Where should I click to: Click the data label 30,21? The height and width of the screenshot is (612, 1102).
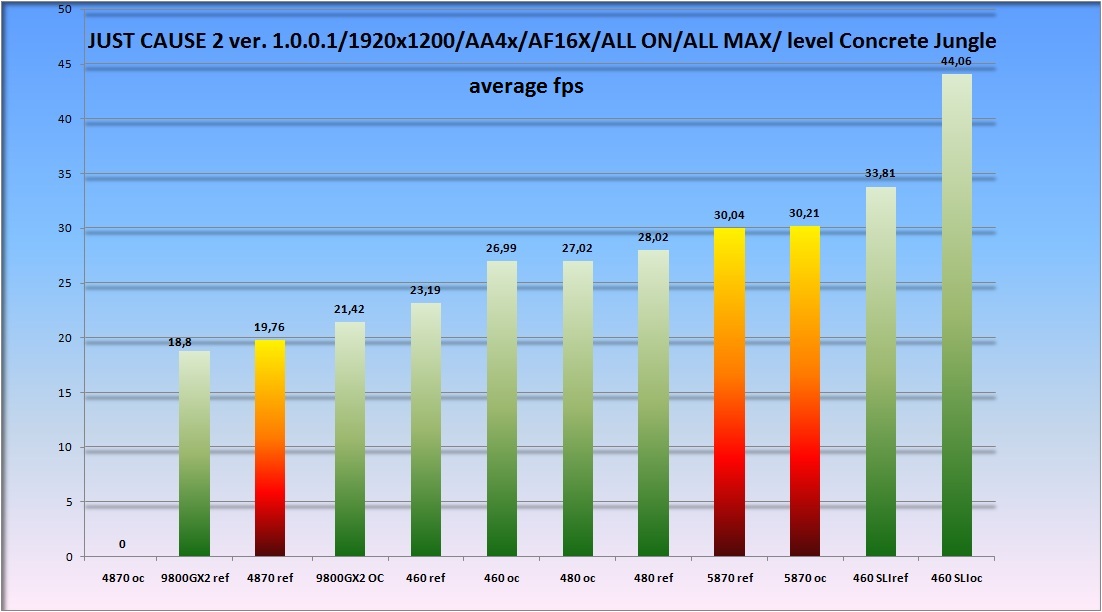tap(804, 214)
